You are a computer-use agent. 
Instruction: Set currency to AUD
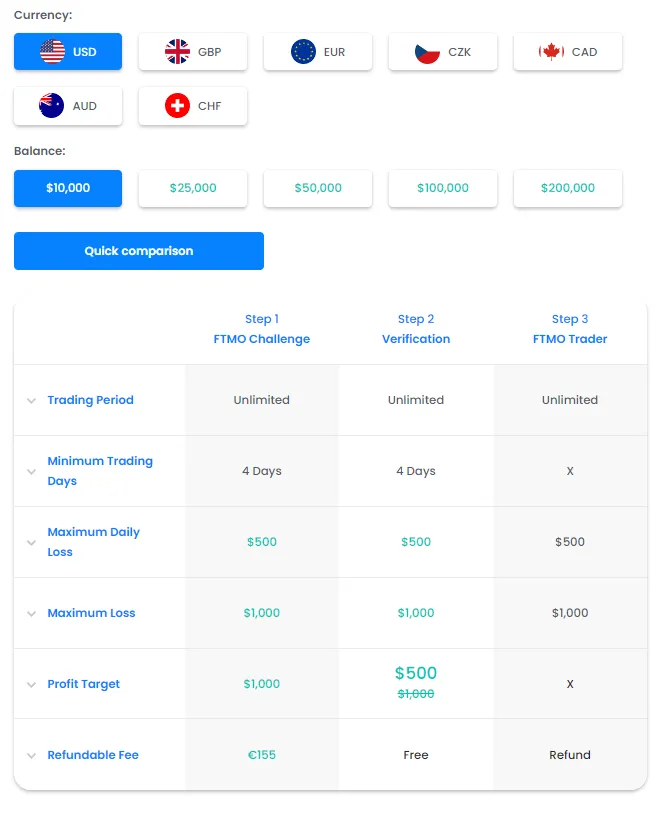tap(68, 105)
